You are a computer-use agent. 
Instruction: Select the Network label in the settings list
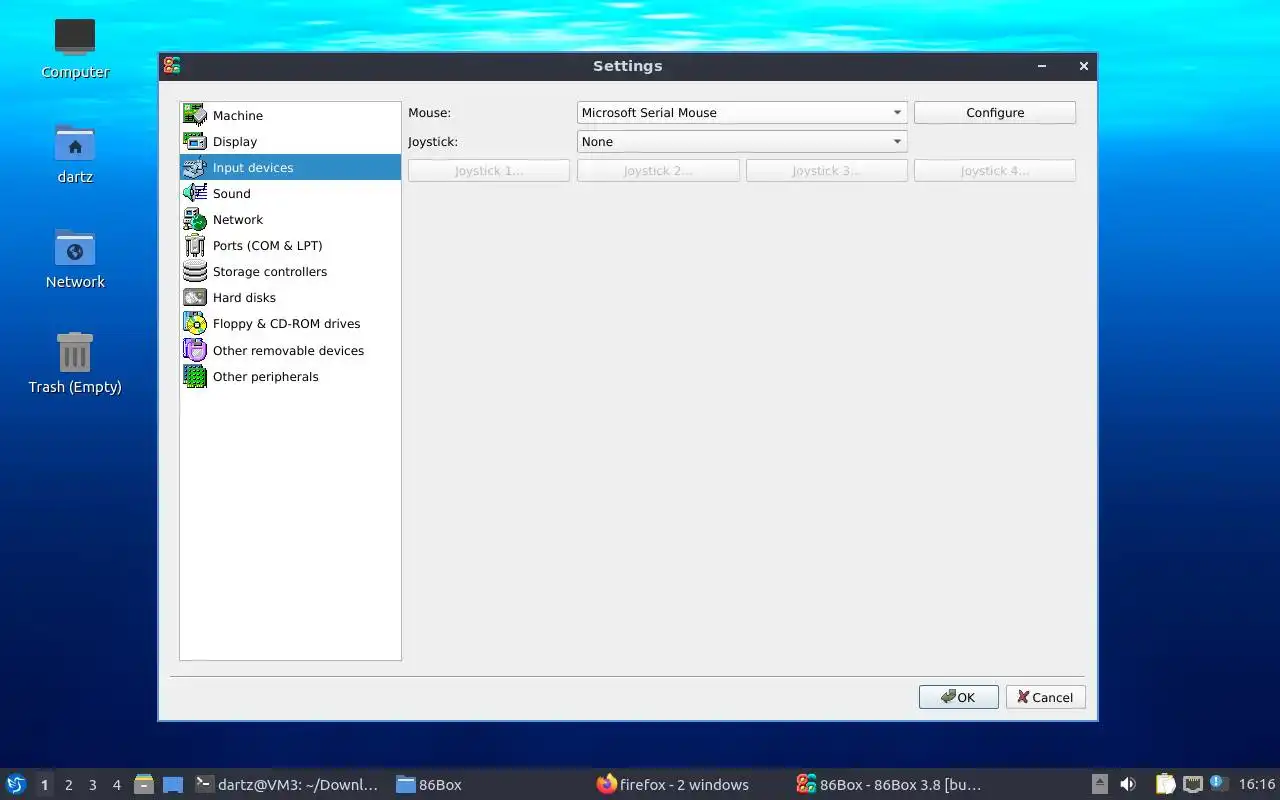(238, 220)
